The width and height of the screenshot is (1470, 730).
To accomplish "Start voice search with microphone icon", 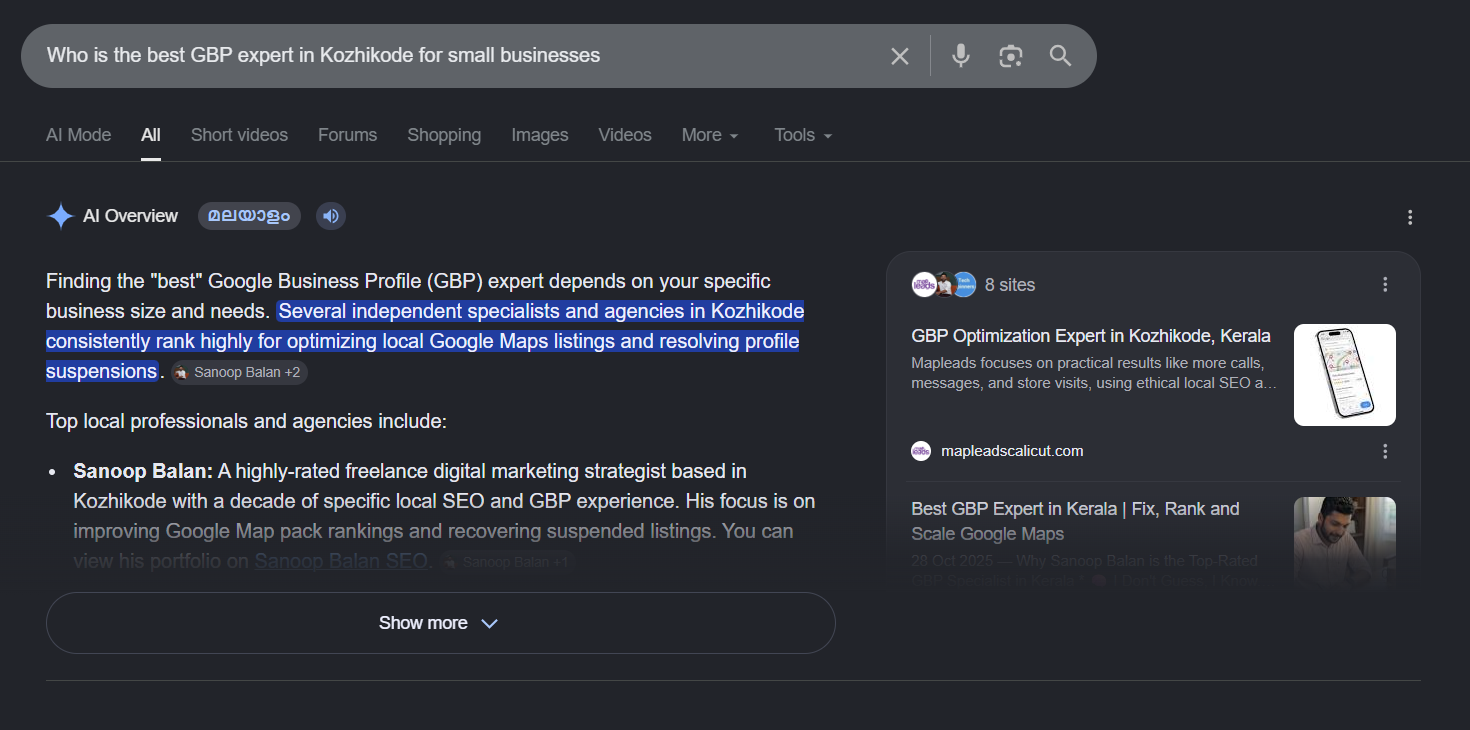I will (x=961, y=56).
